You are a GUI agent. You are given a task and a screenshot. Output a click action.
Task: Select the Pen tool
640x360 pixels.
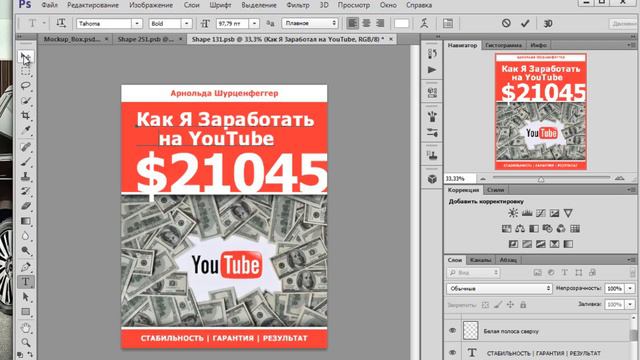(x=25, y=267)
